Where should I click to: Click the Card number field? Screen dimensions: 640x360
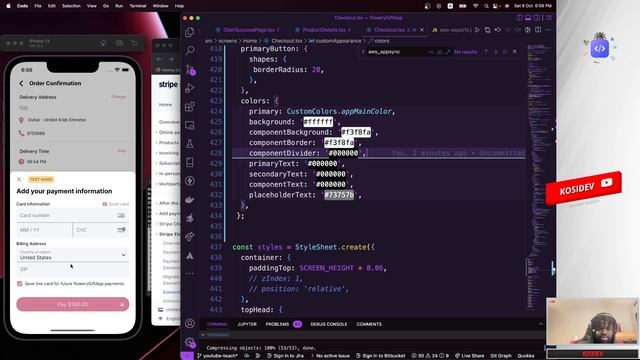pyautogui.click(x=73, y=215)
